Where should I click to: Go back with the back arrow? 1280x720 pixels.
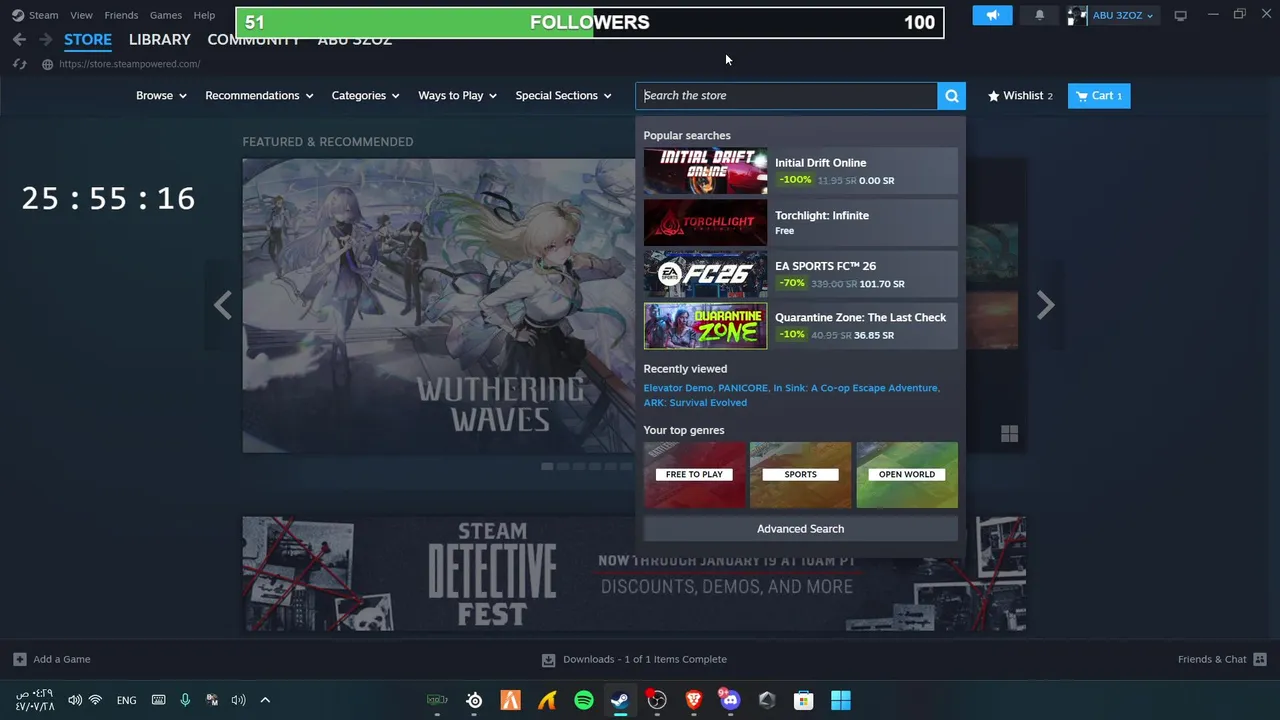[x=19, y=39]
